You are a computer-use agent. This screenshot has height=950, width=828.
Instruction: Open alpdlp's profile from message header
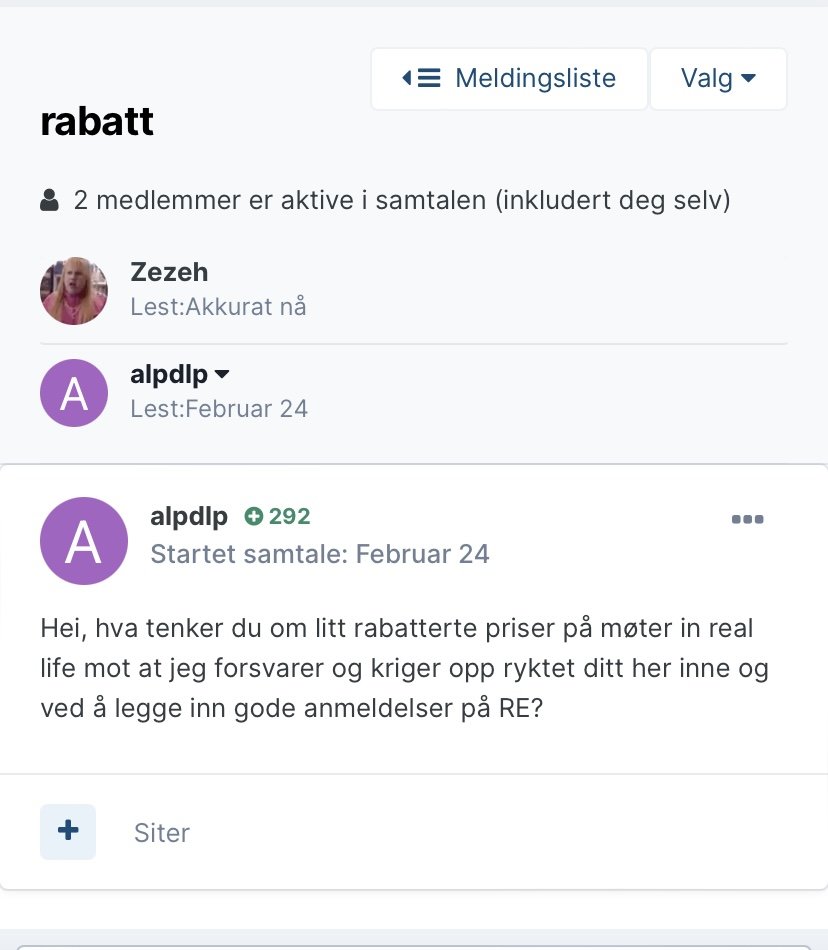coord(189,516)
